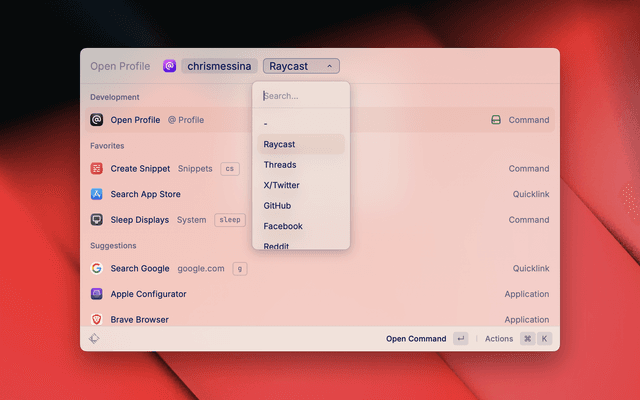
Task: Click the Sleep Displays monitor icon
Action: point(97,220)
